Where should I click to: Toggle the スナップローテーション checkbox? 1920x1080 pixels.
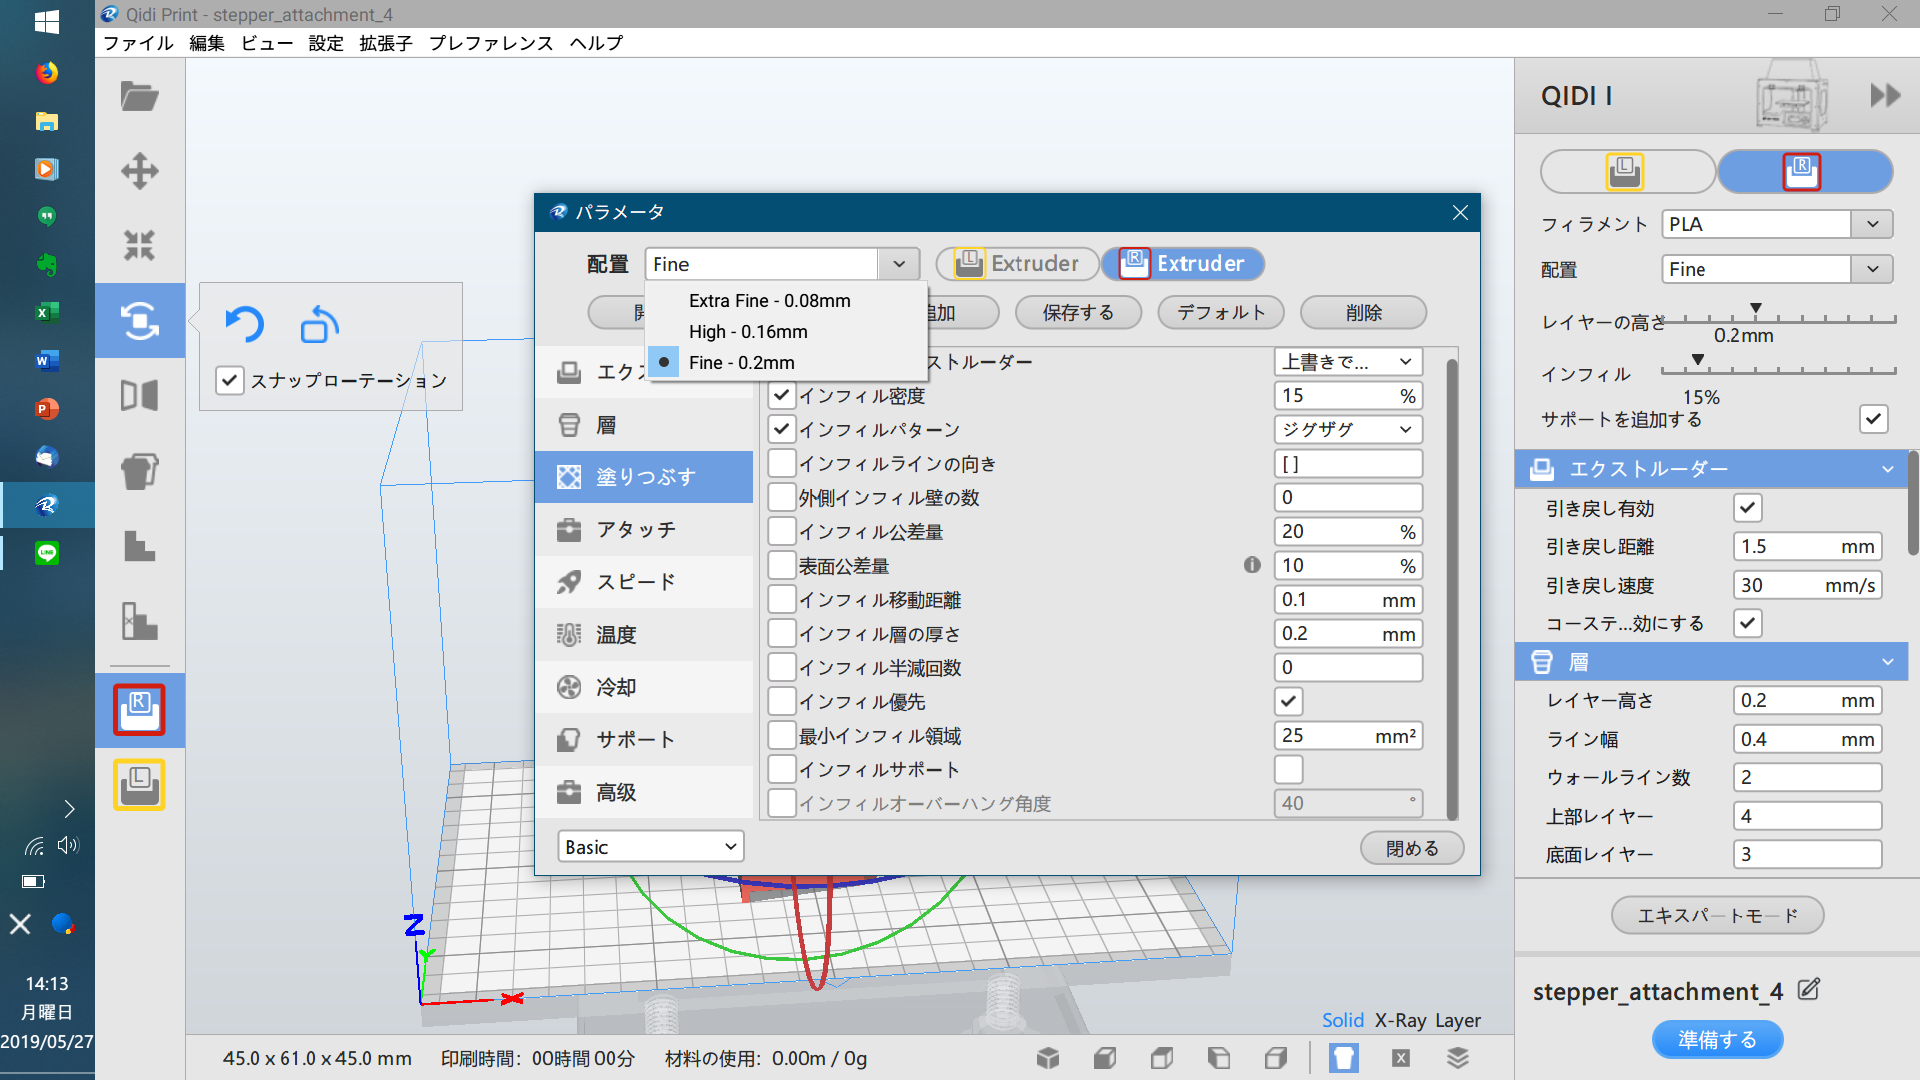230,381
